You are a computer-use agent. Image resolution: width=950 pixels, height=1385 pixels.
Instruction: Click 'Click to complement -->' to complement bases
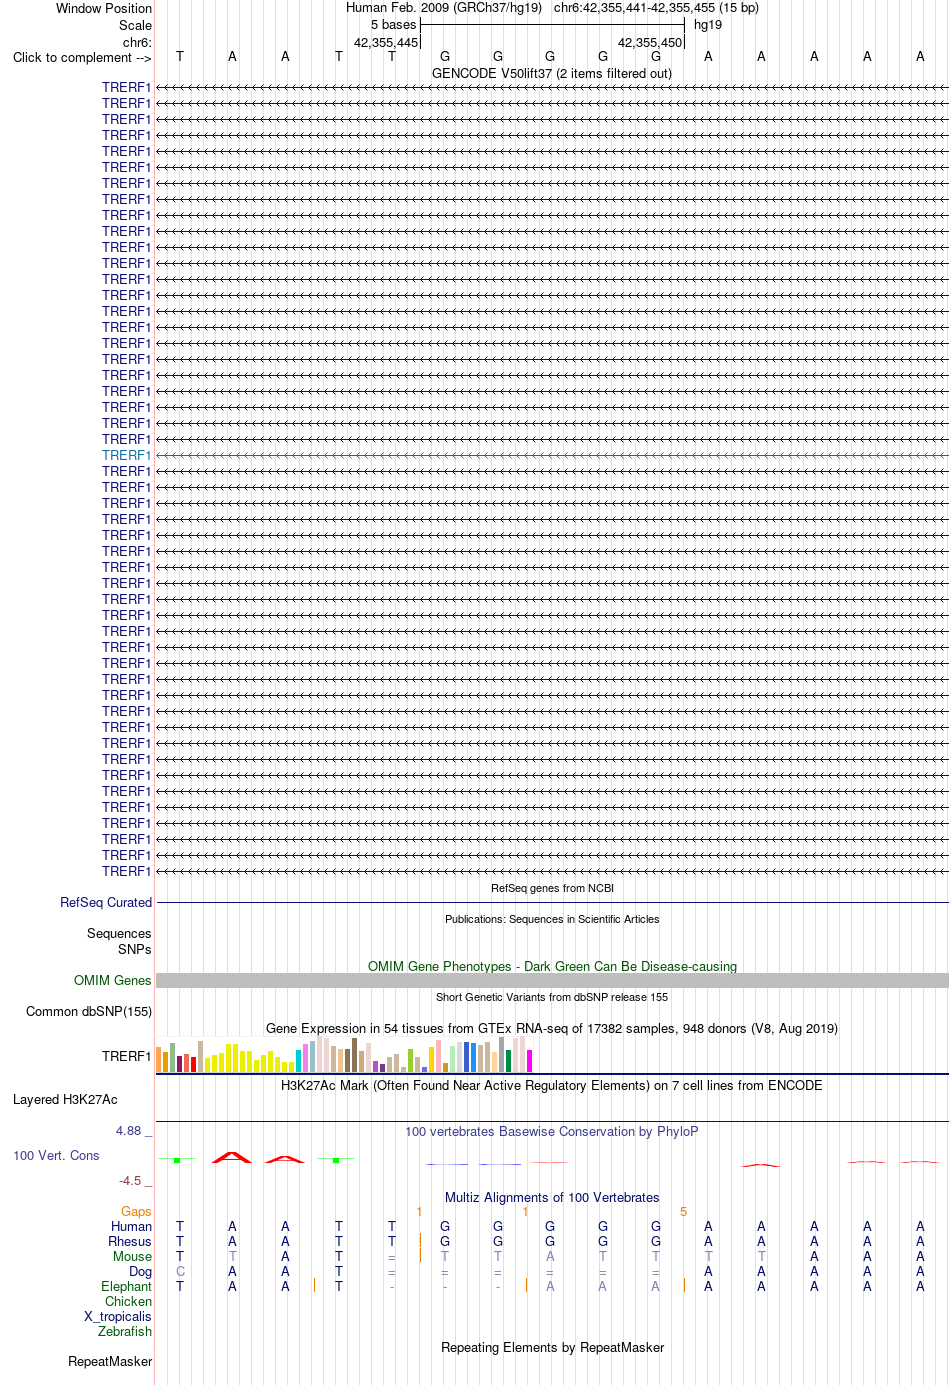[x=82, y=57]
